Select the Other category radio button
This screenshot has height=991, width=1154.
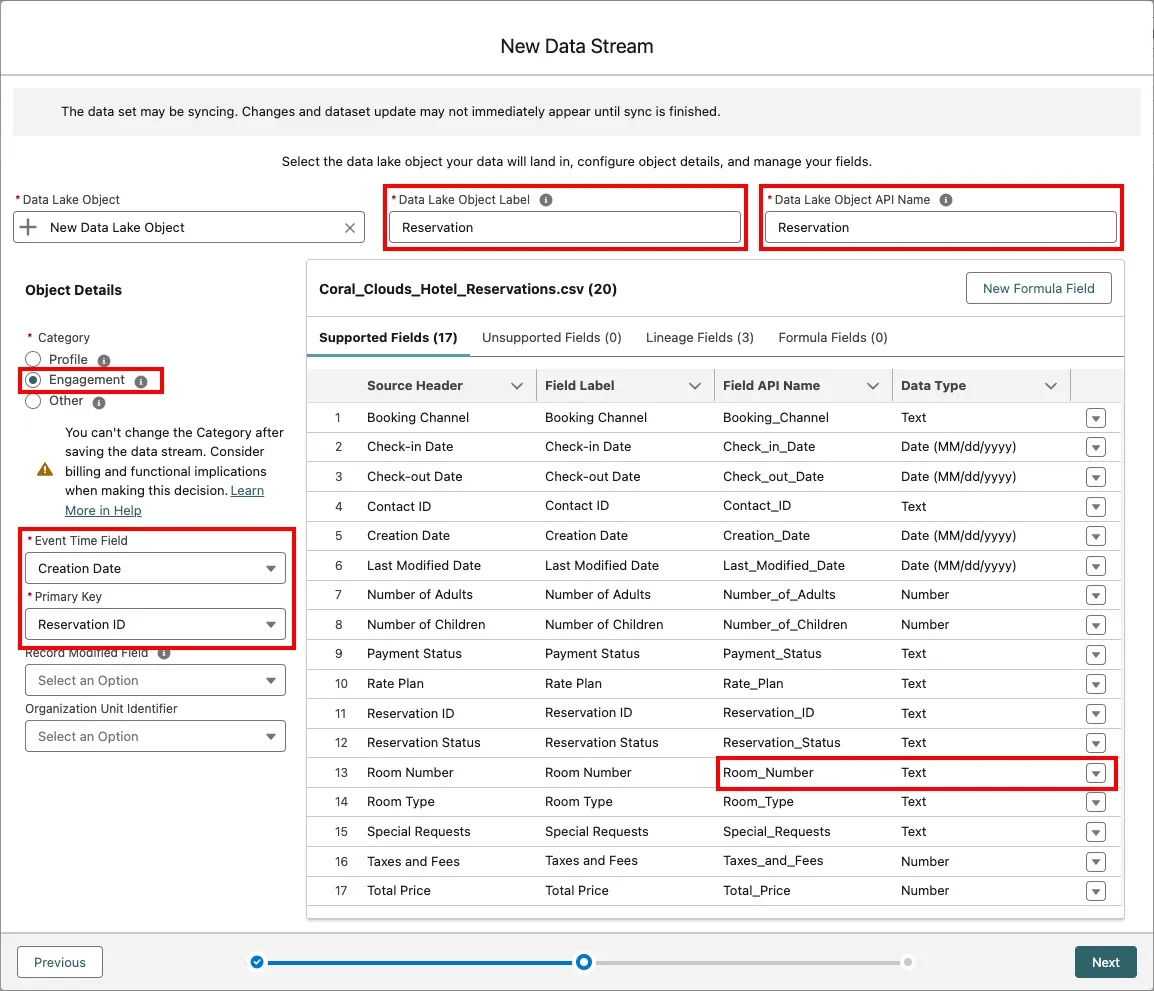[x=33, y=401]
